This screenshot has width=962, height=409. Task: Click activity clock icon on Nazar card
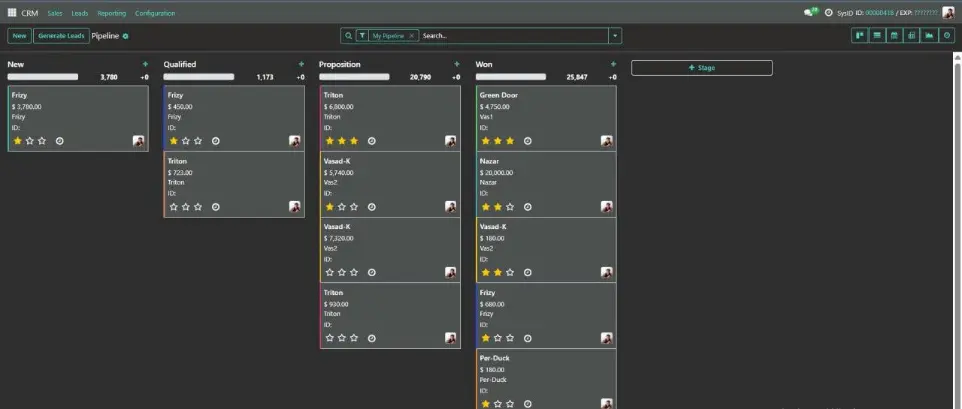click(x=527, y=207)
